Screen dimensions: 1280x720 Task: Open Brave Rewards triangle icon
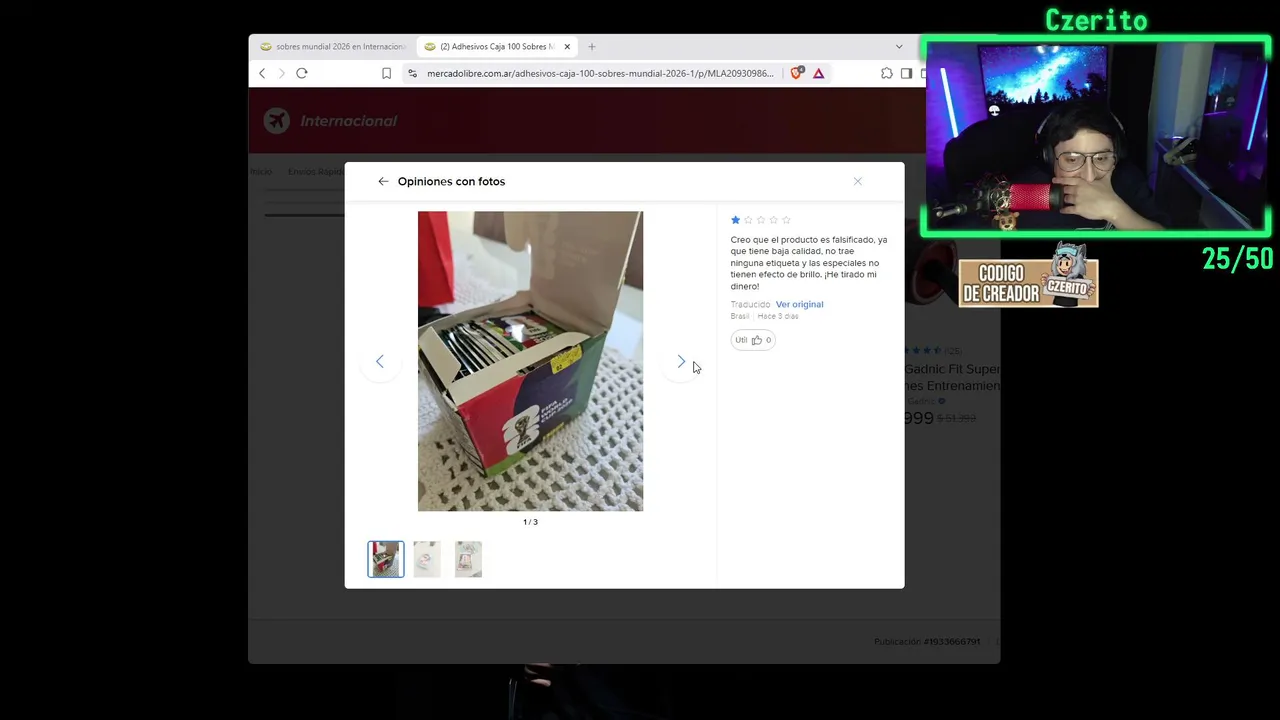click(x=818, y=73)
